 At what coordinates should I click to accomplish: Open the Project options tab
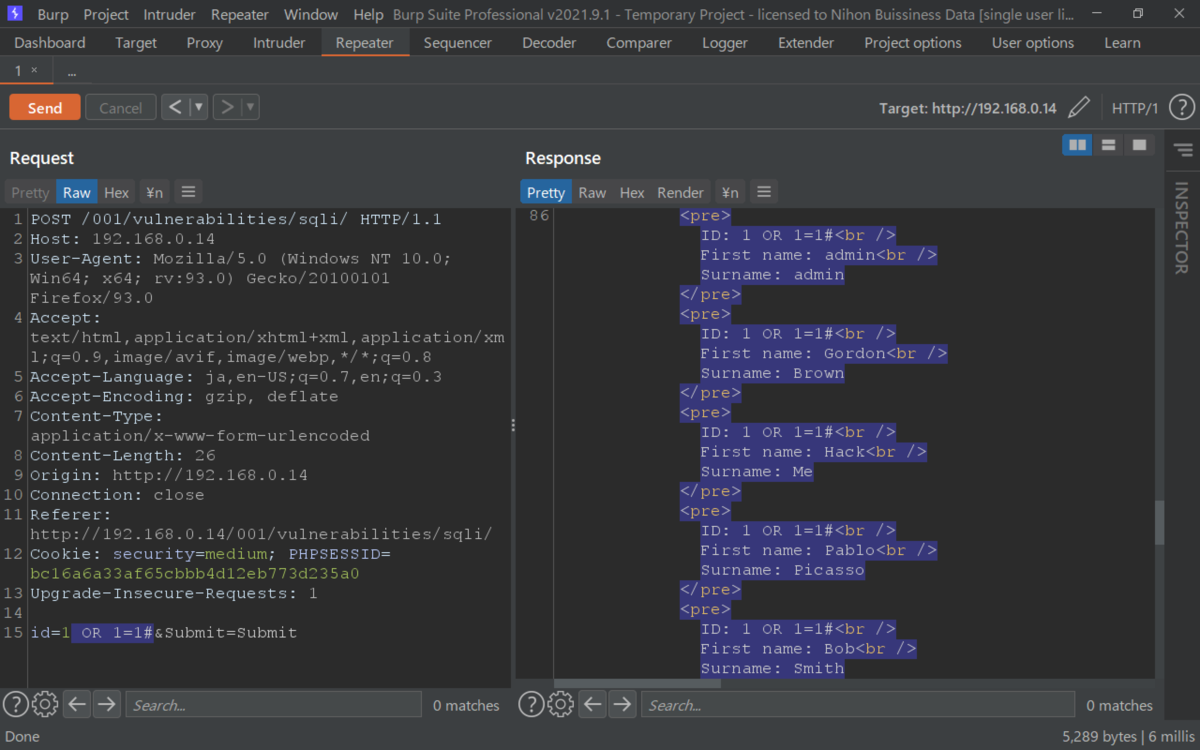(x=913, y=43)
